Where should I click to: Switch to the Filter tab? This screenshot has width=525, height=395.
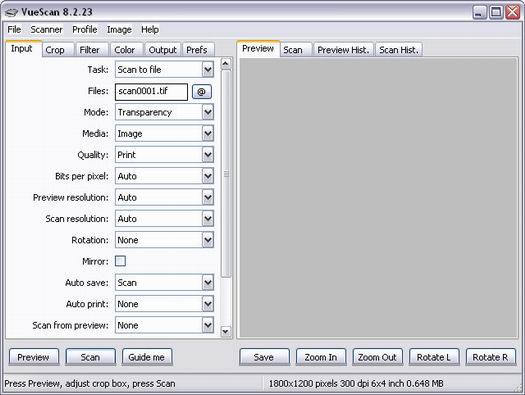tap(92, 50)
